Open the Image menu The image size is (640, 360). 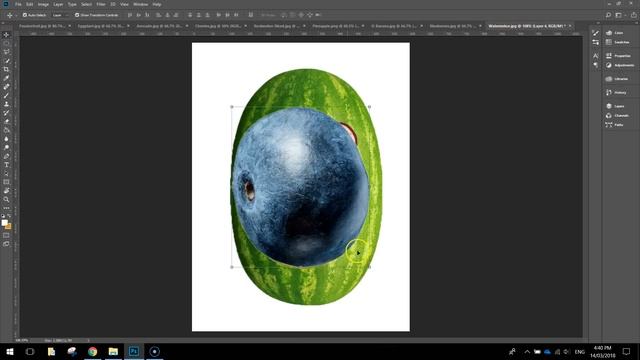[x=43, y=4]
